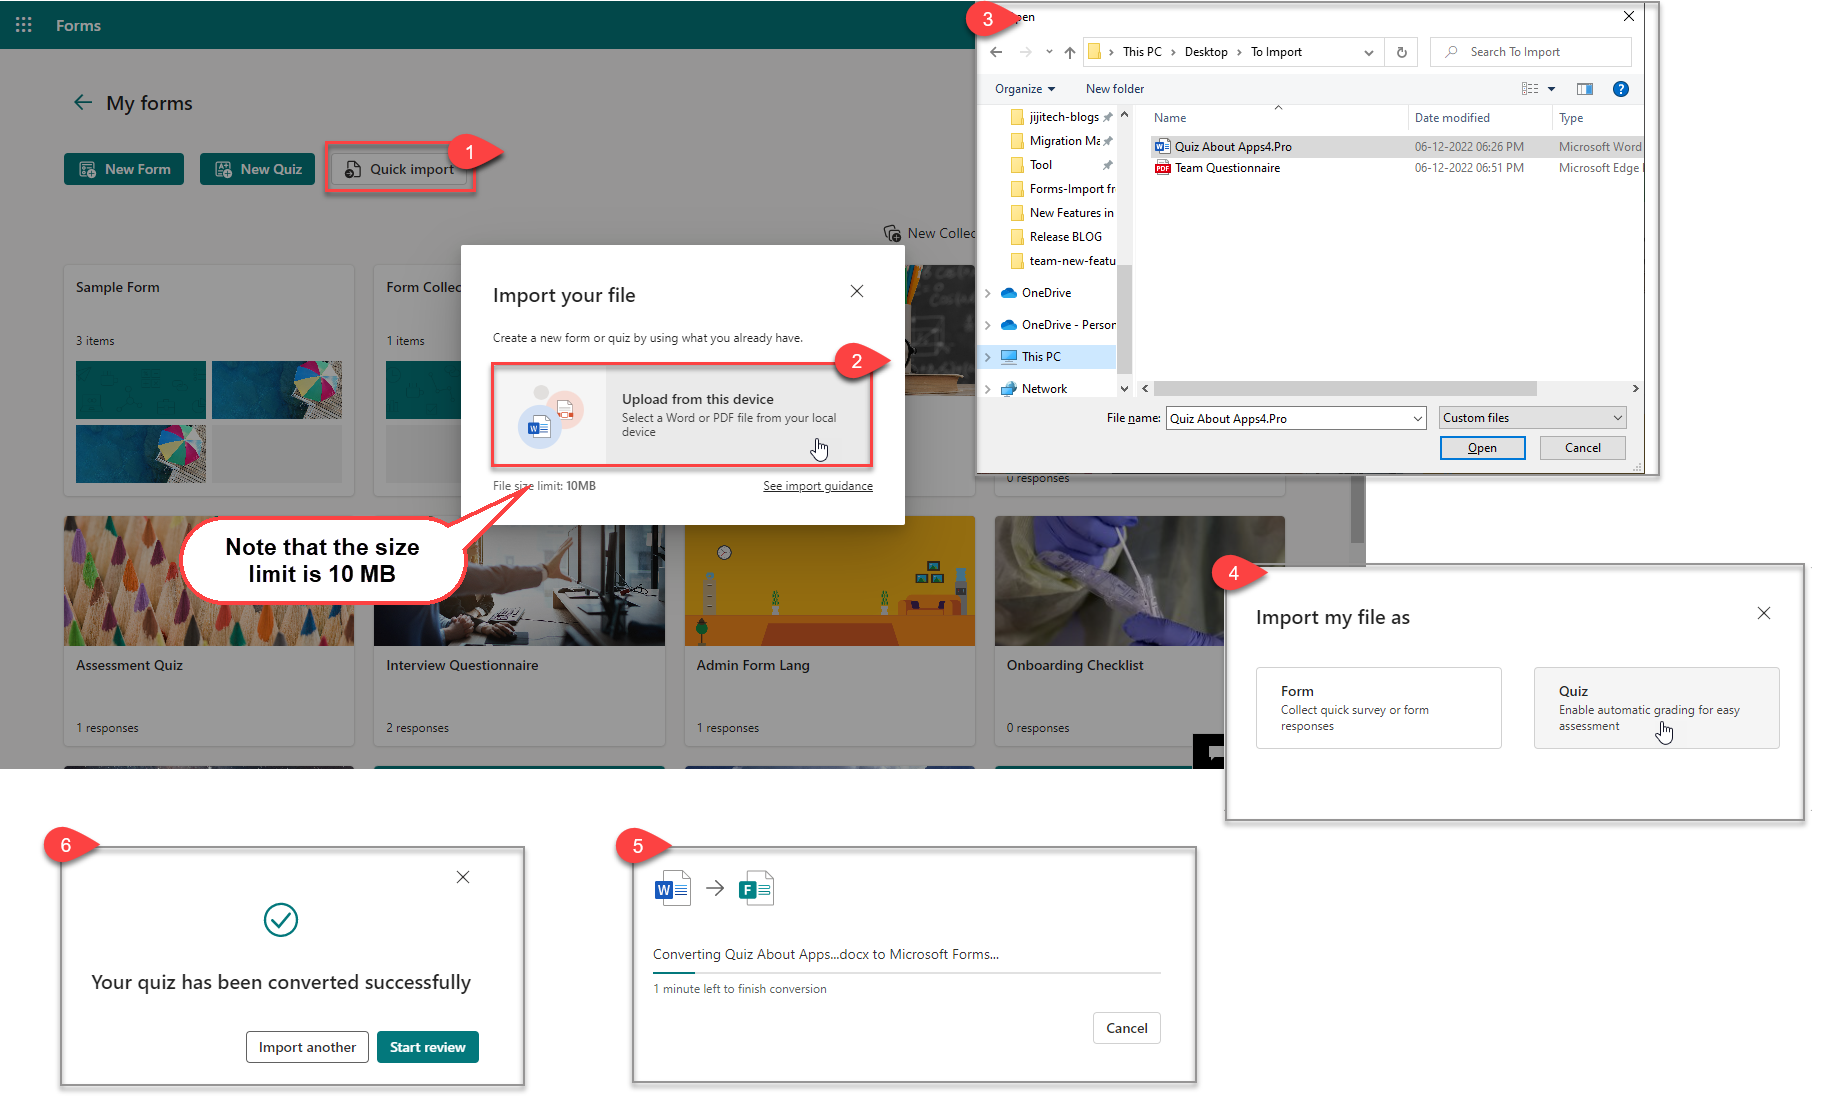Click the Start review button
Image resolution: width=1826 pixels, height=1101 pixels.
(427, 1047)
